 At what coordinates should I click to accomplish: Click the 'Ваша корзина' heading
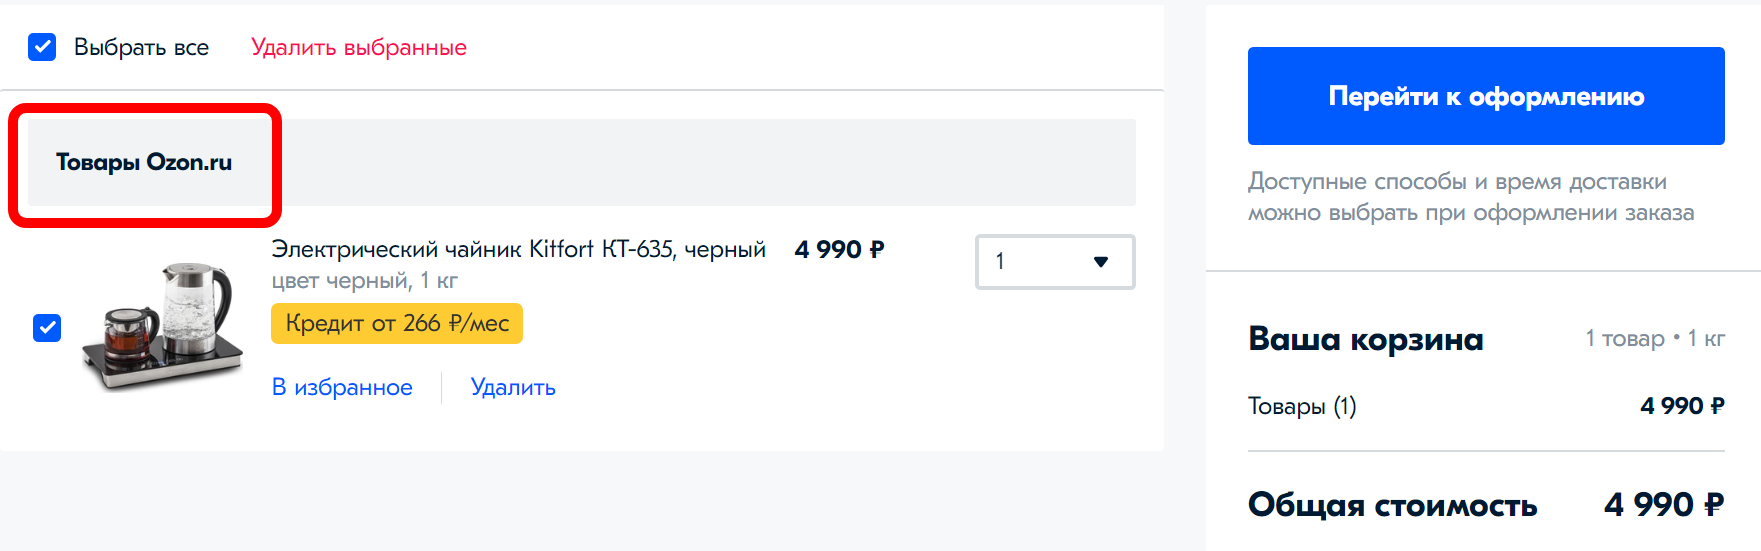tap(1365, 339)
